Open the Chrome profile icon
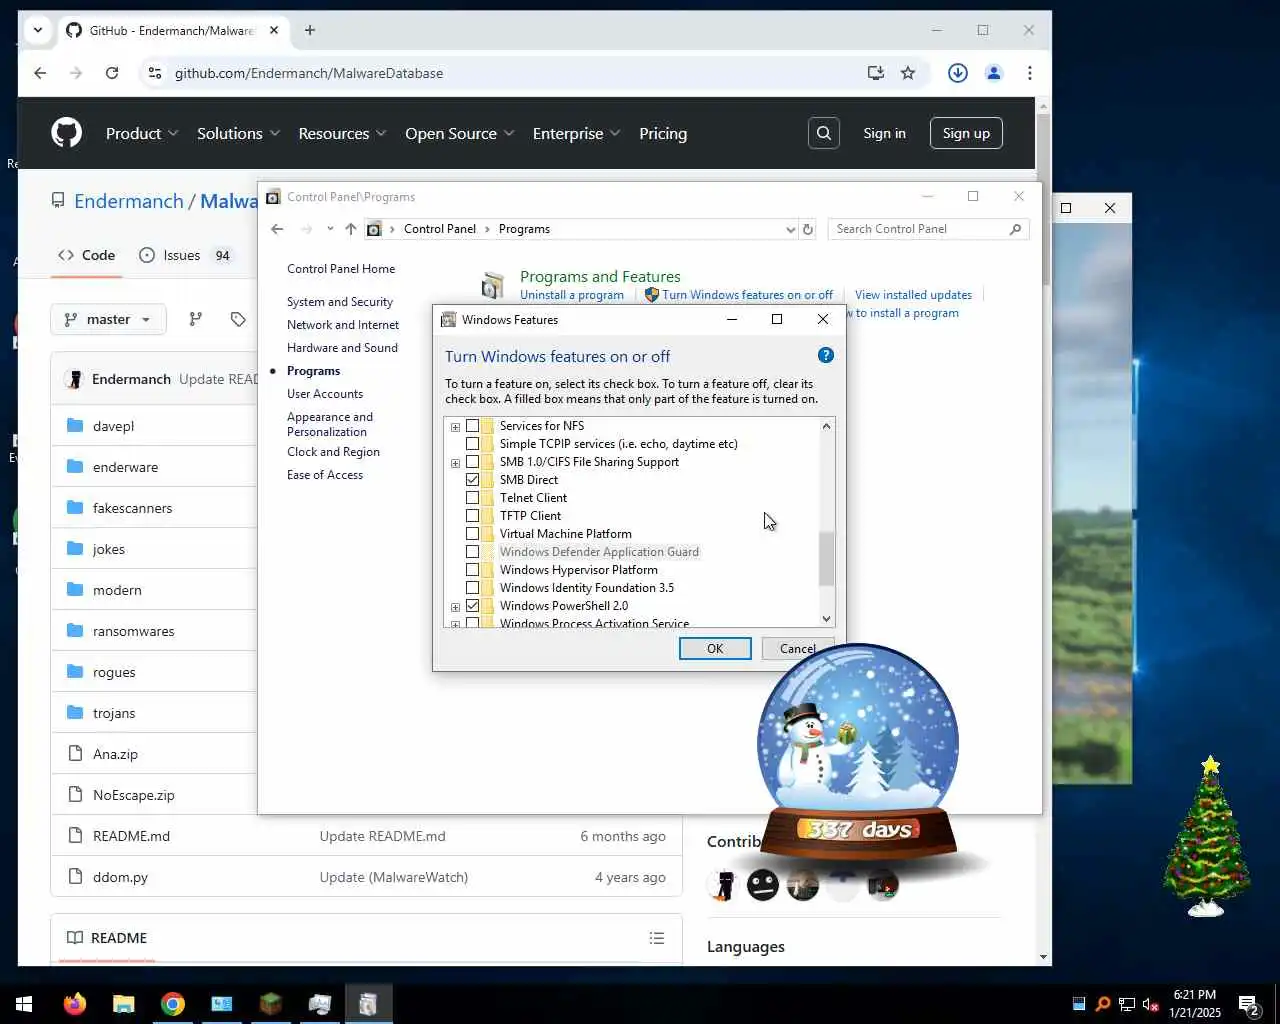 [994, 73]
